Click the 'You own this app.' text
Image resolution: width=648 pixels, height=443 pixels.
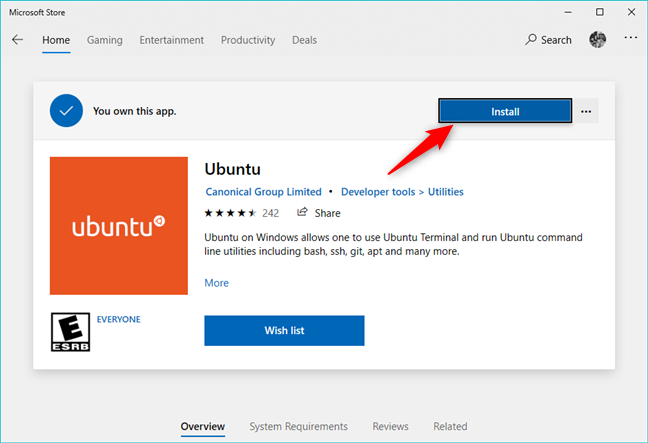[x=135, y=111]
